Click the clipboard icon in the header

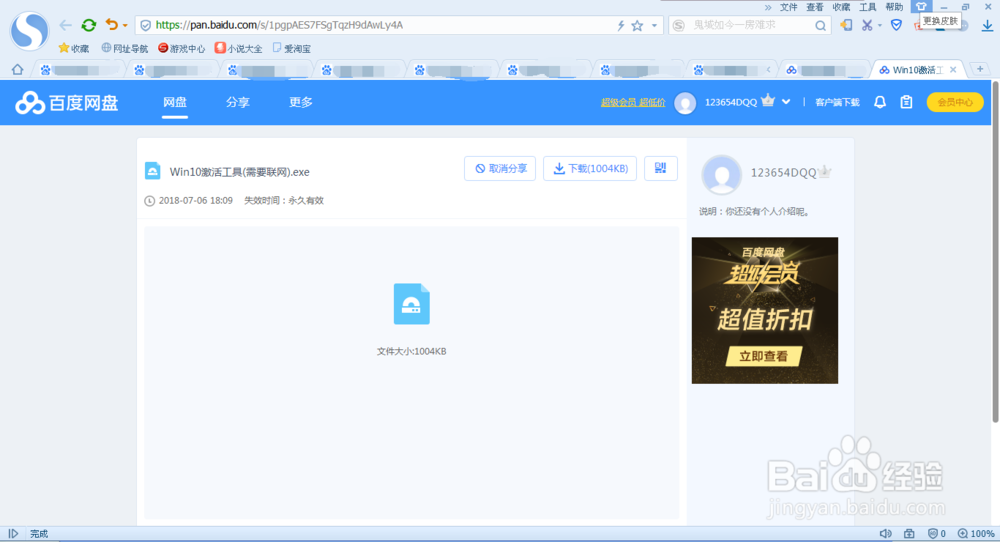(906, 102)
